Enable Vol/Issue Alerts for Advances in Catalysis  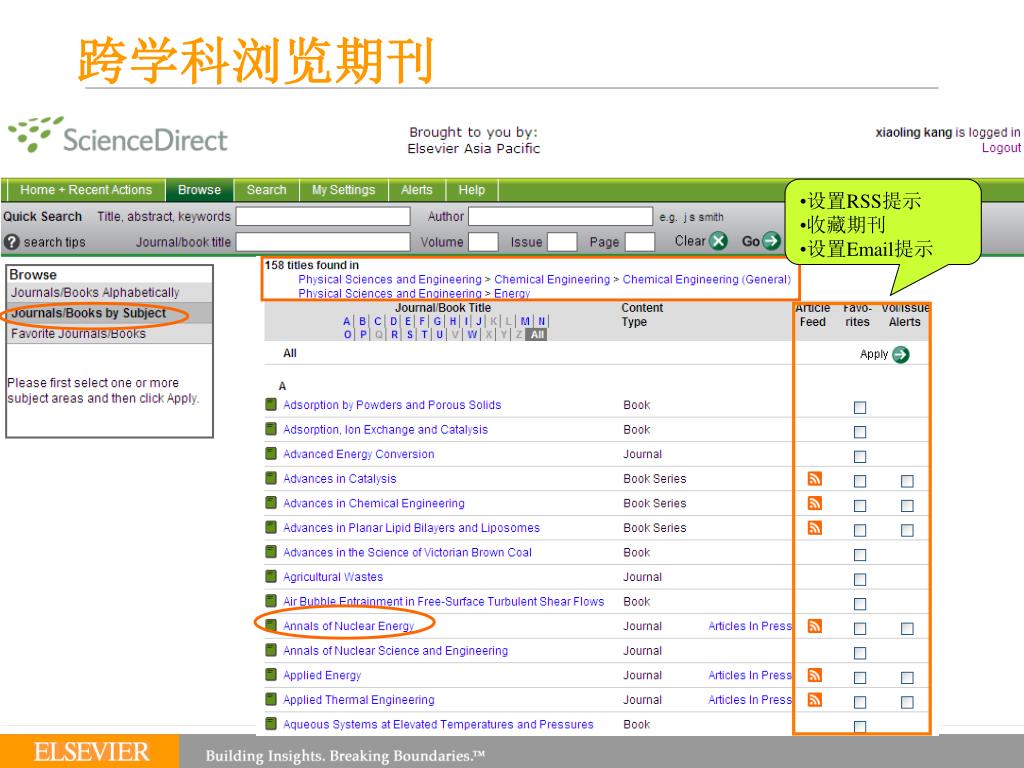point(907,481)
